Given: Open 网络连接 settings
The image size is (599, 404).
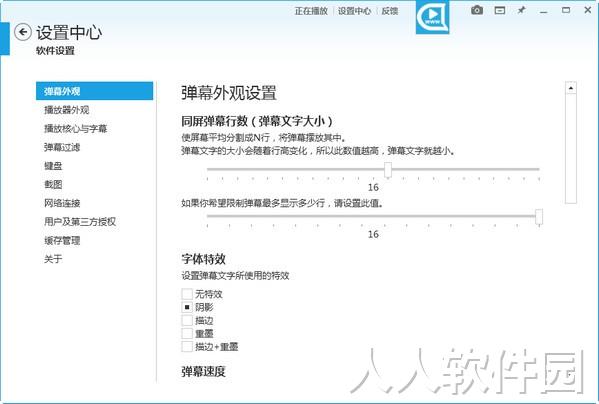Looking at the screenshot, I should pos(62,203).
